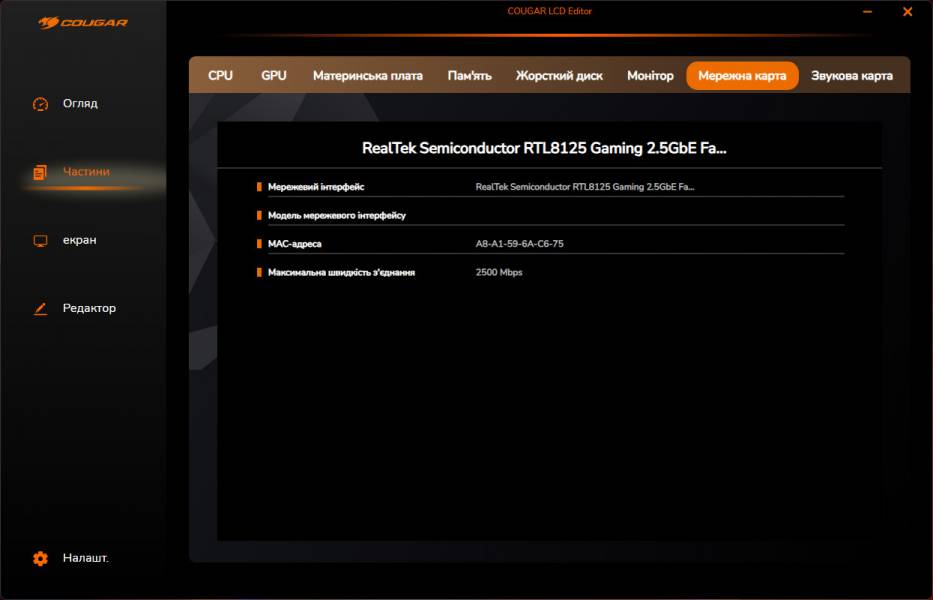
Task: Go to the екран section
Action: pos(80,241)
